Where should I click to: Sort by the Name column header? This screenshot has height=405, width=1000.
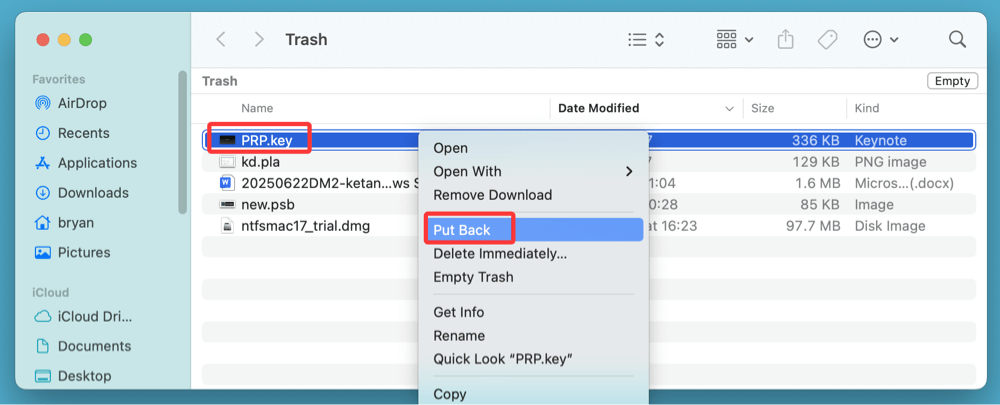pyautogui.click(x=257, y=108)
